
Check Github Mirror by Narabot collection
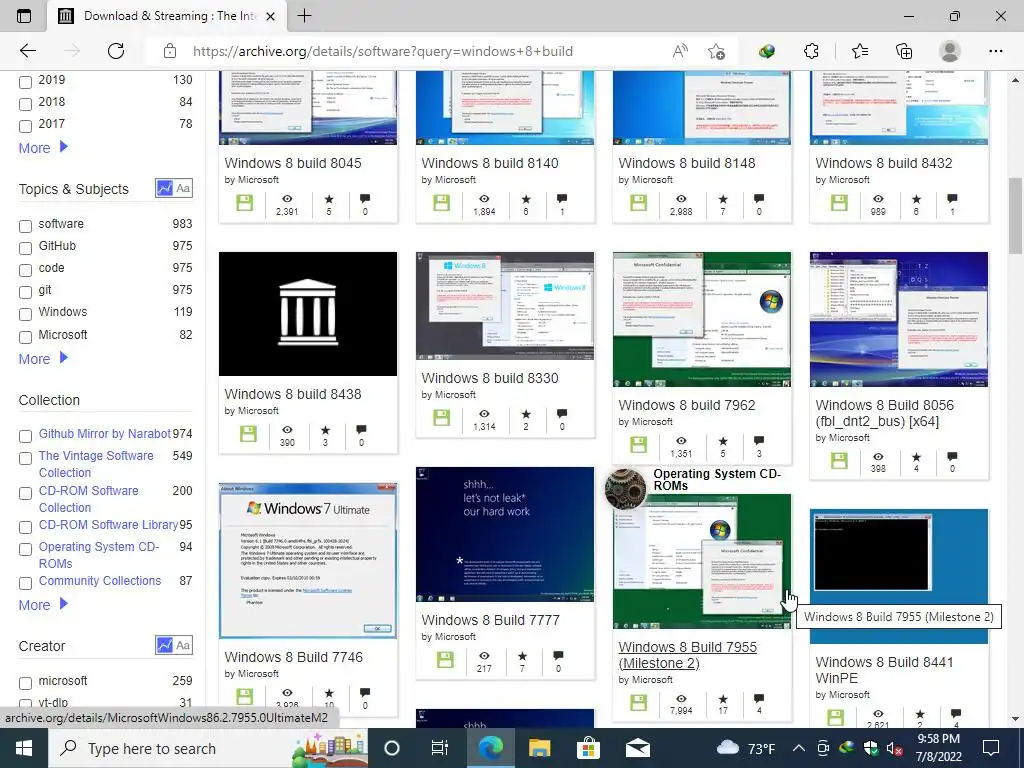(x=25, y=436)
